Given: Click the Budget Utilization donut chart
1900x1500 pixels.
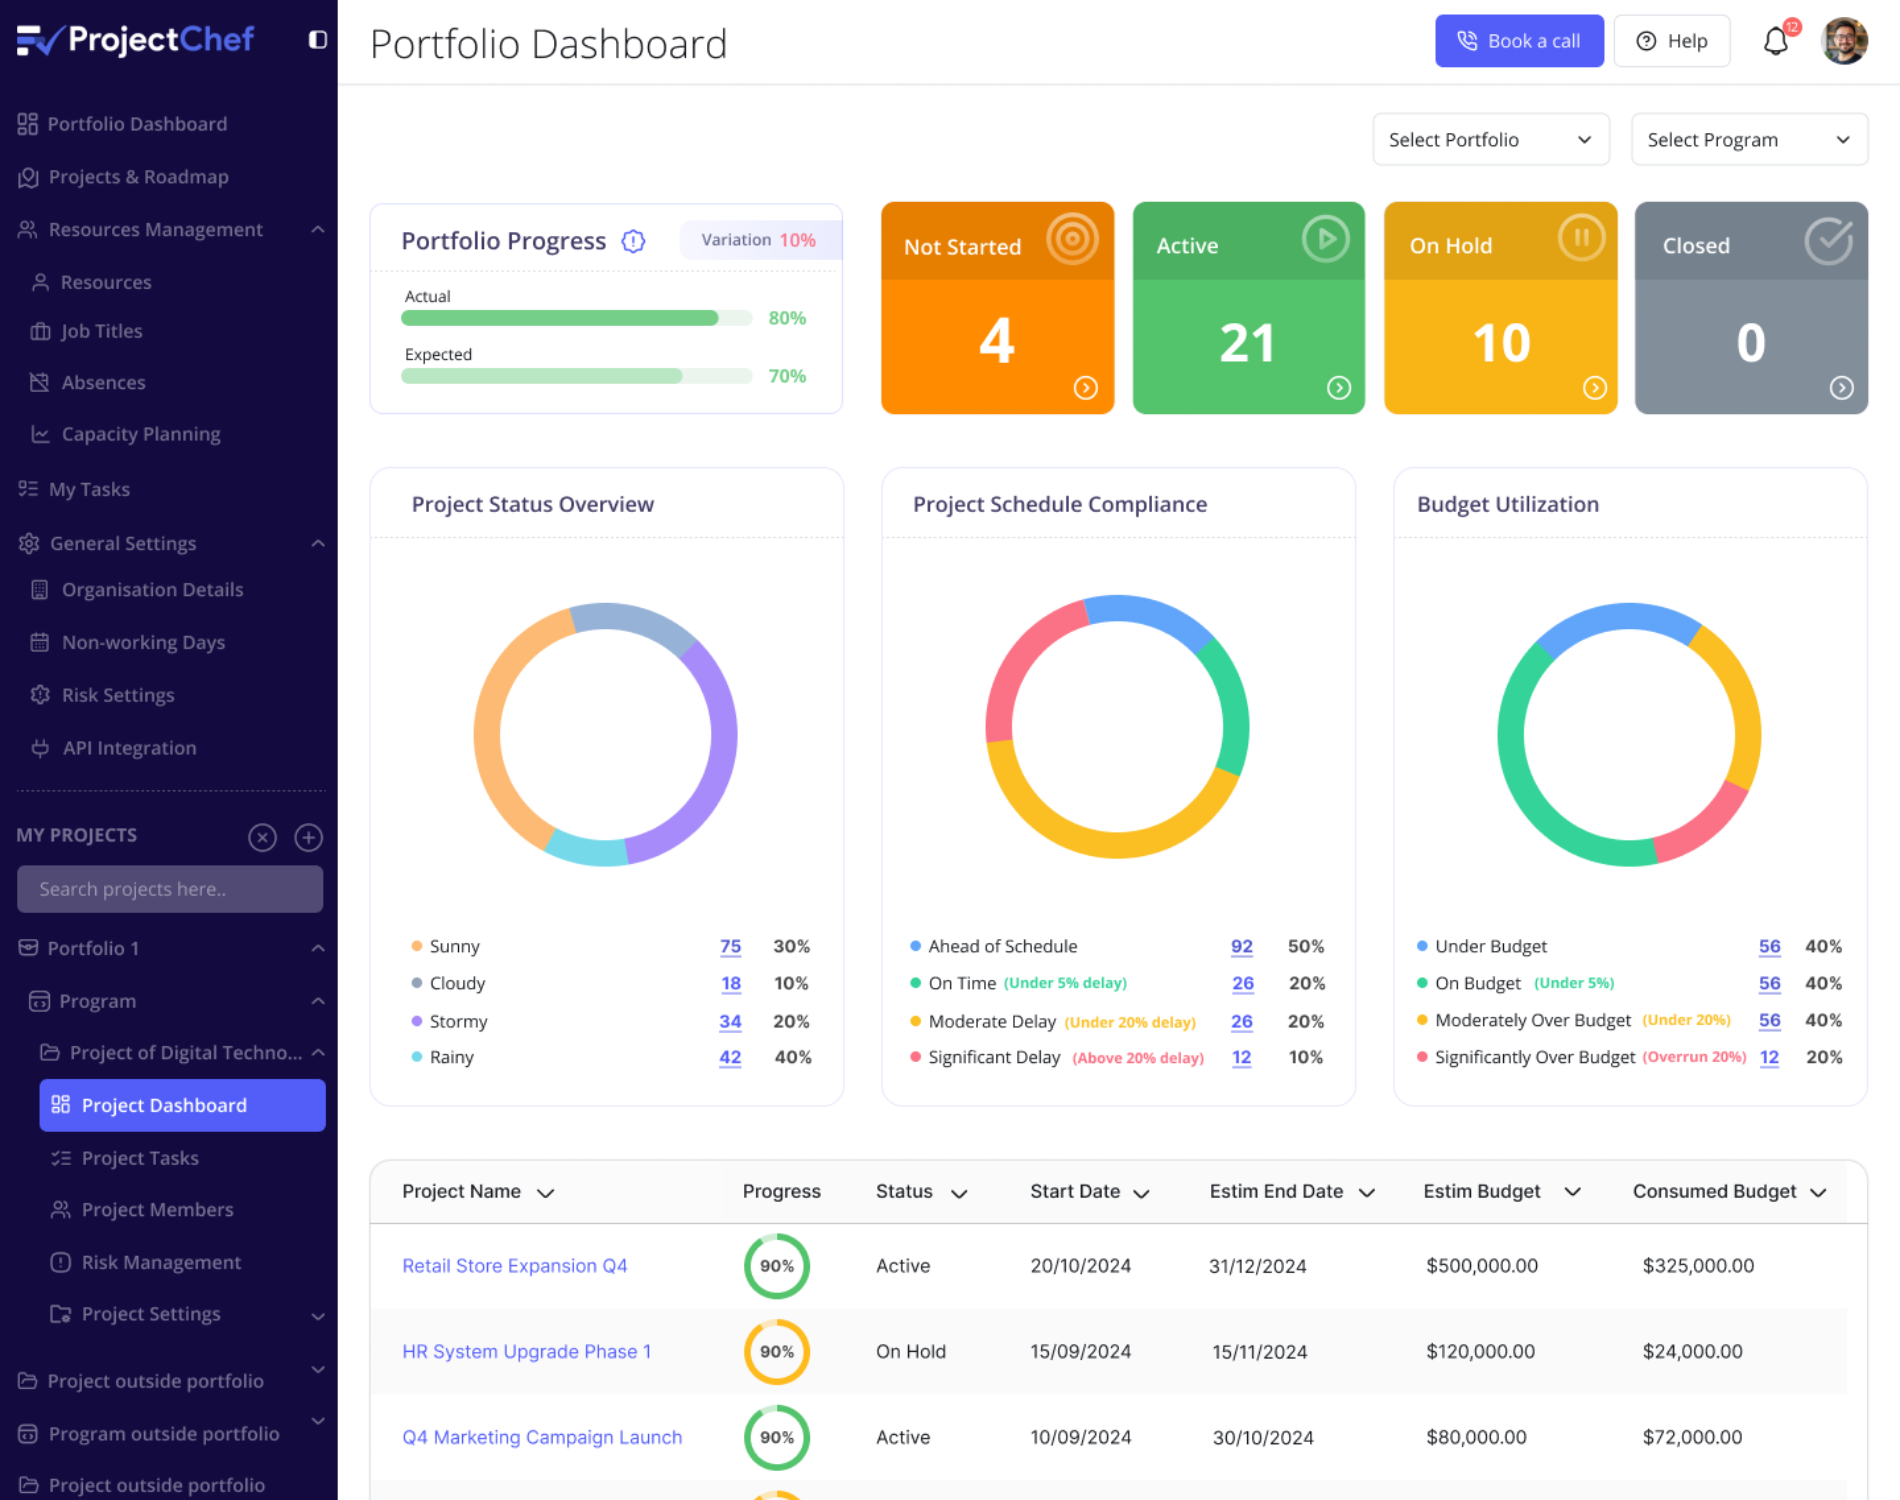Looking at the screenshot, I should click(1629, 734).
